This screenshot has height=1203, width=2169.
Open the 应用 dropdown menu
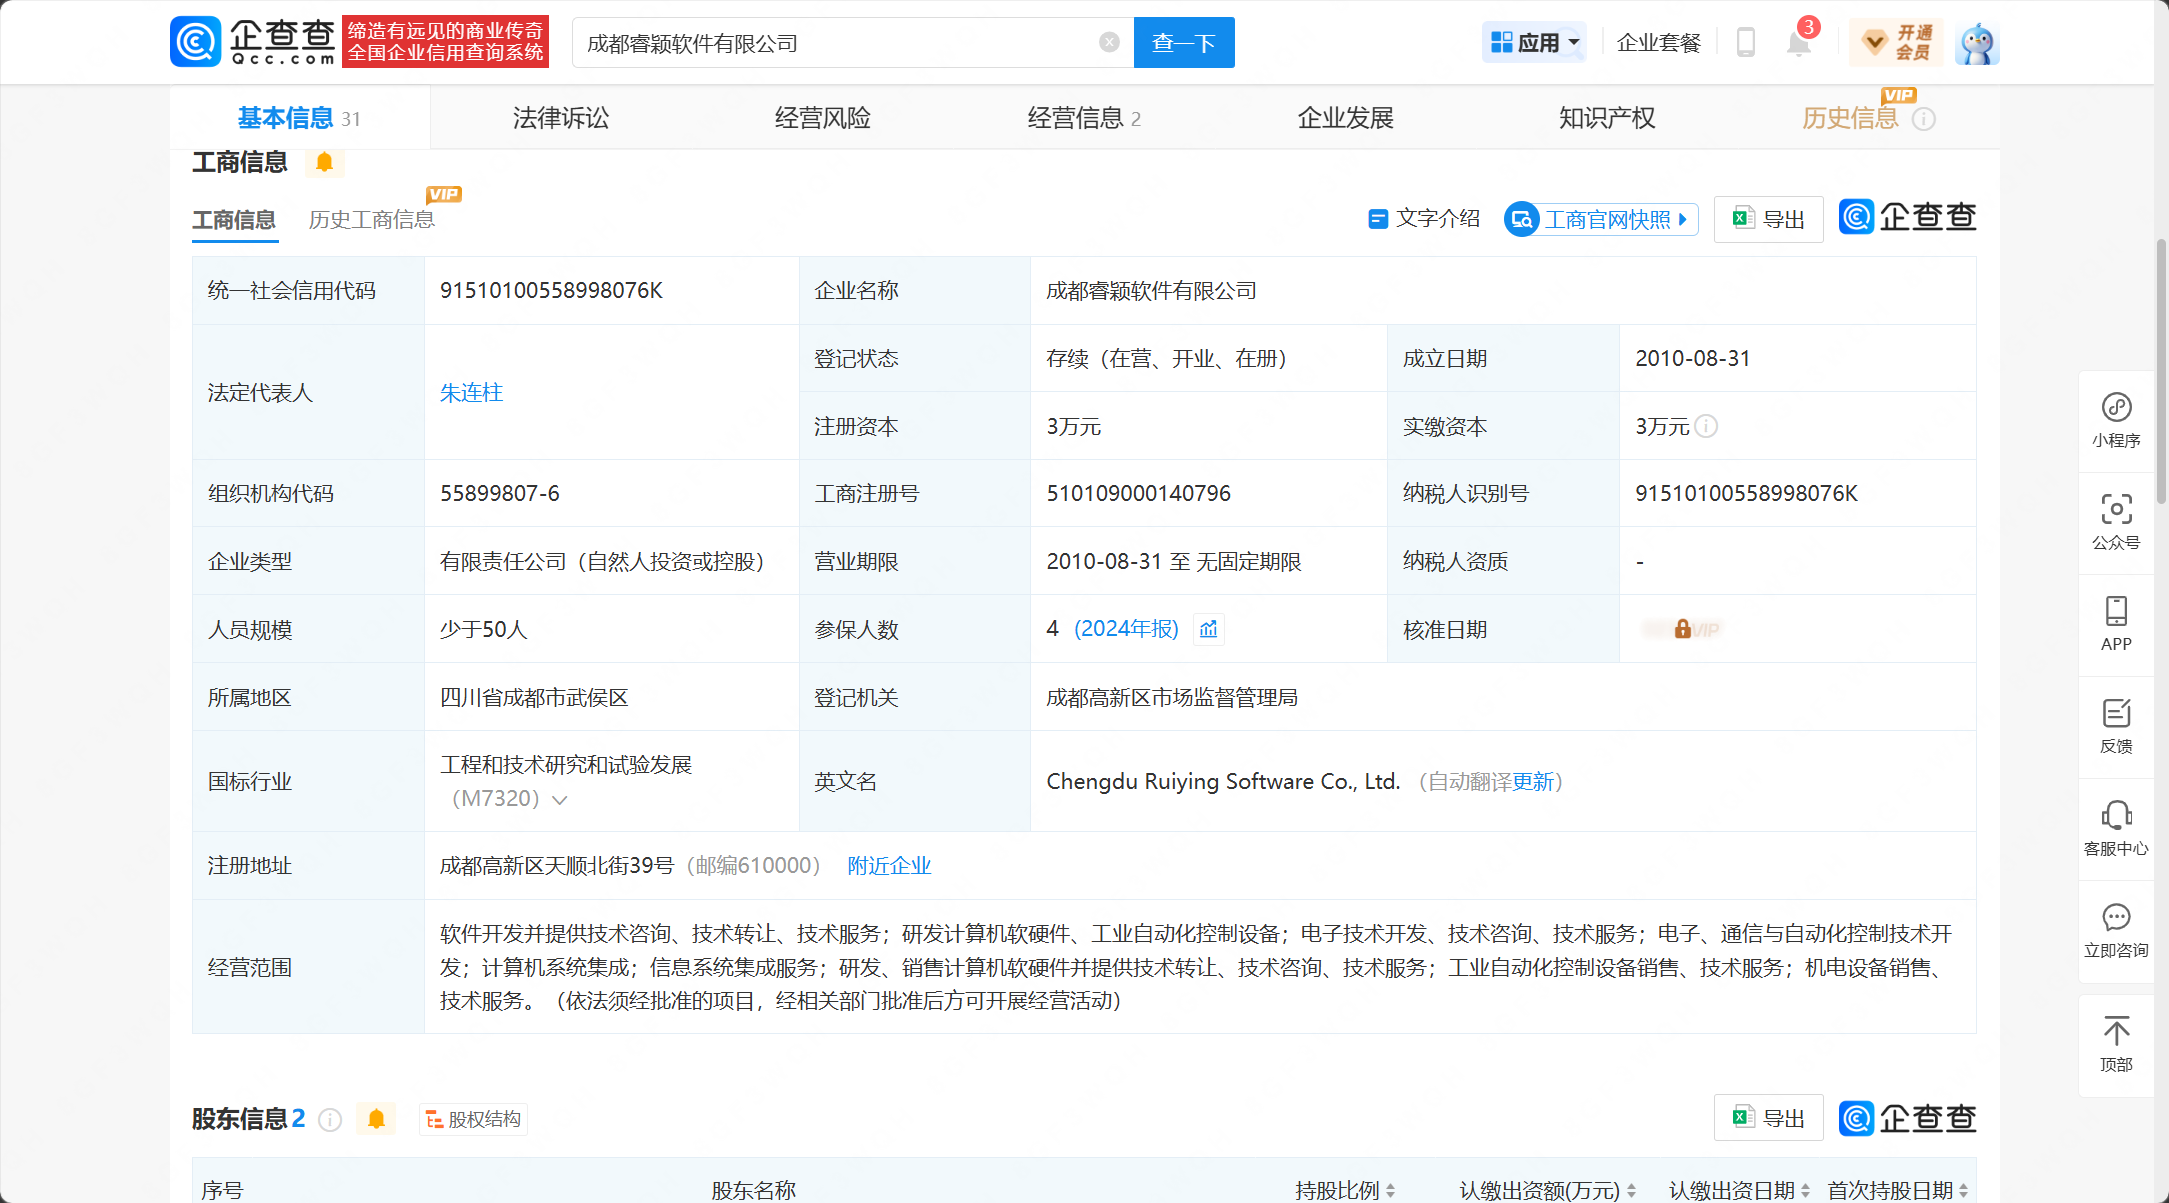point(1534,43)
